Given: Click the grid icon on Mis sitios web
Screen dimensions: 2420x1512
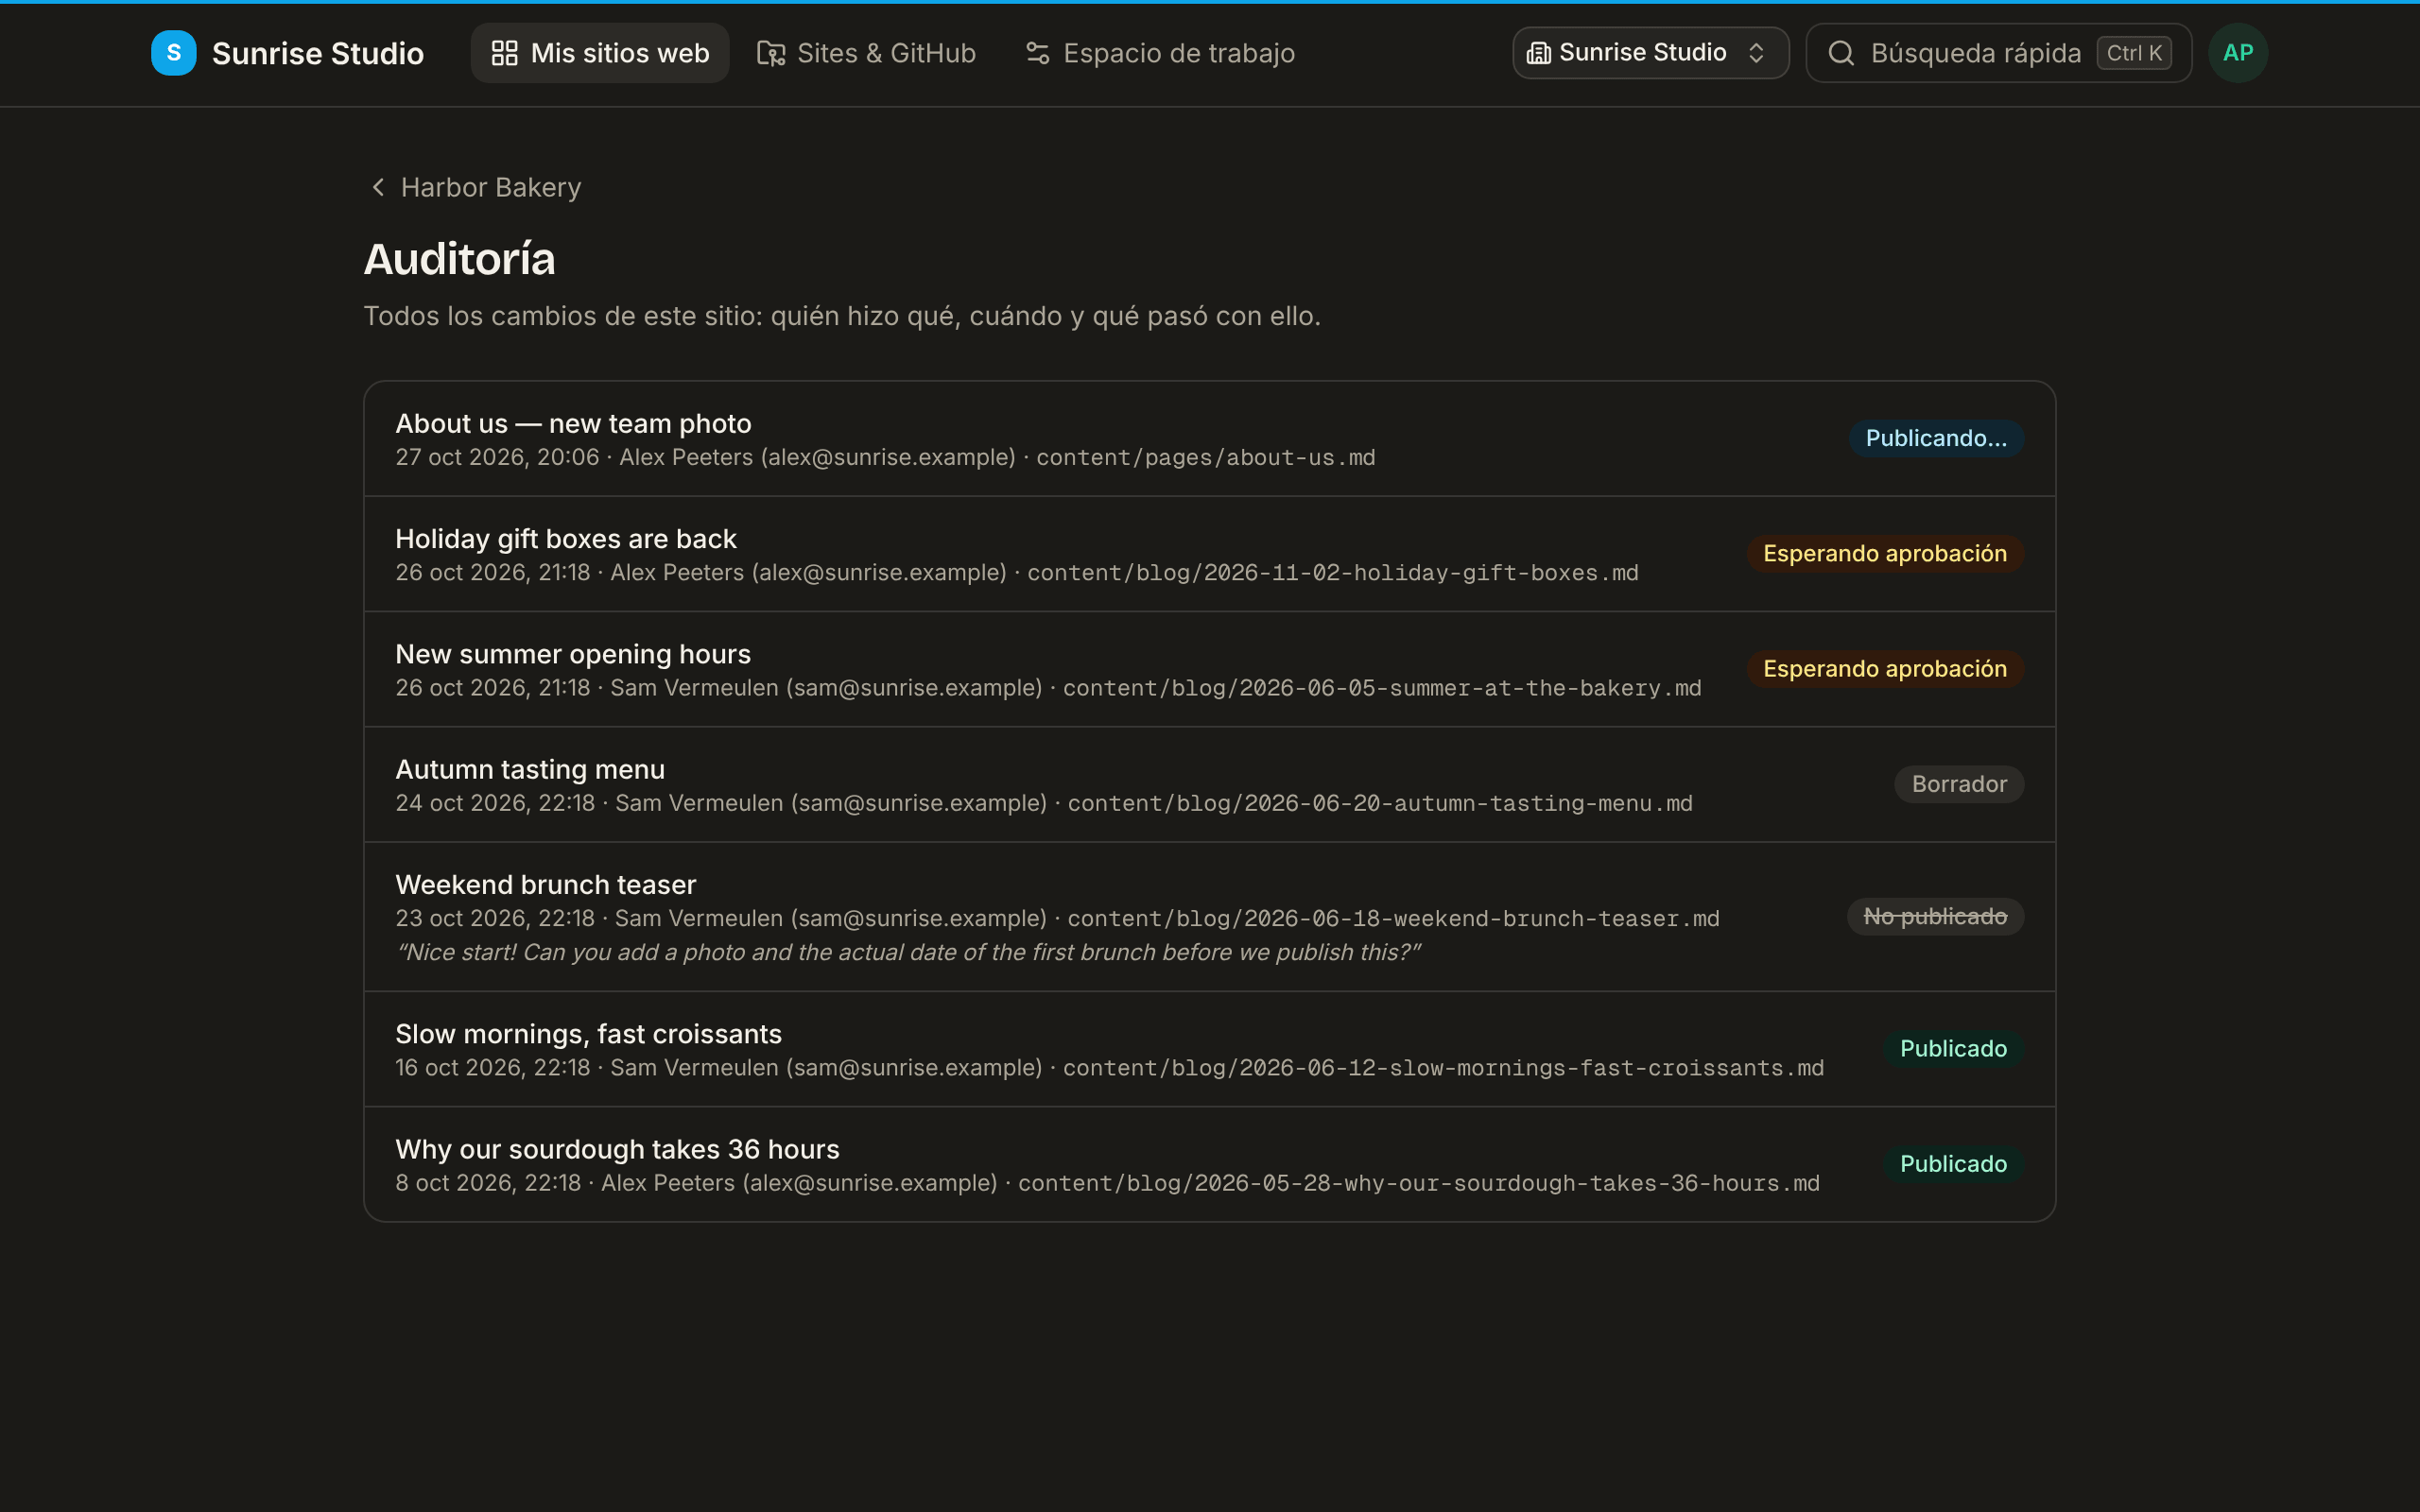Looking at the screenshot, I should point(504,53).
